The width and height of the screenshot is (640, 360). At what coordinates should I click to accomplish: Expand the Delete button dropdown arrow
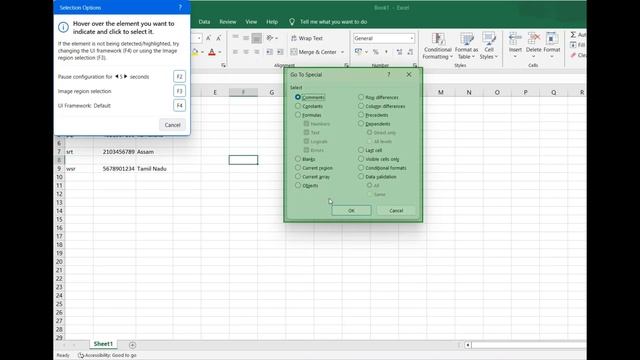coord(533,57)
